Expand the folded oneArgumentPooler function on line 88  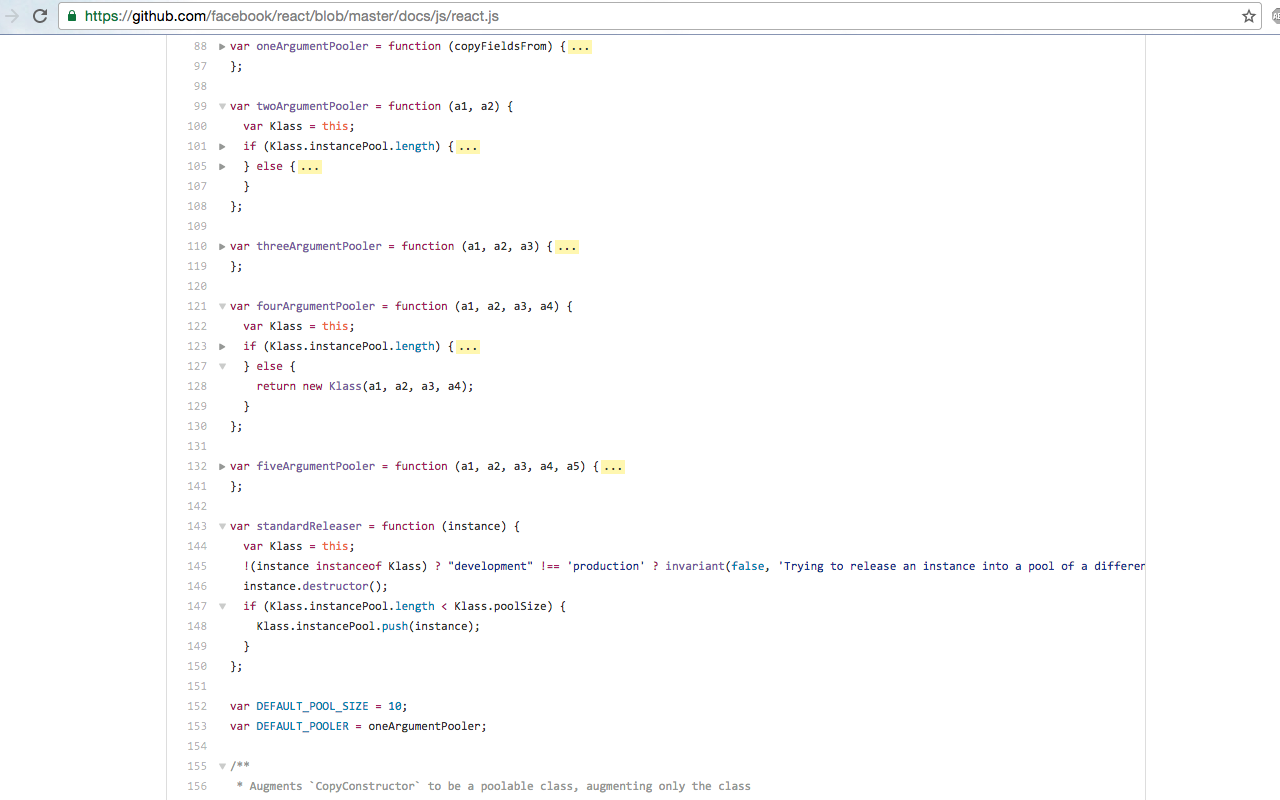point(222,46)
